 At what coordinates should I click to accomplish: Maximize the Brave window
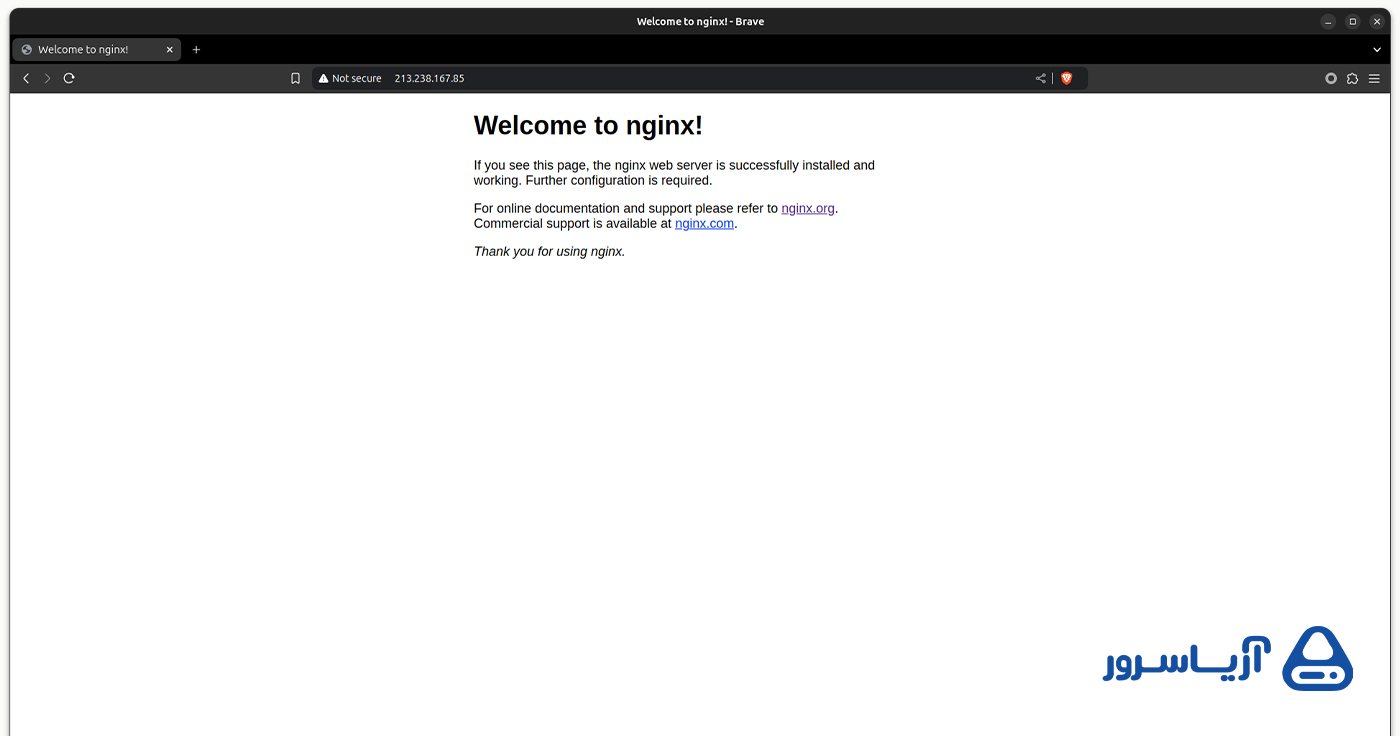1353,21
